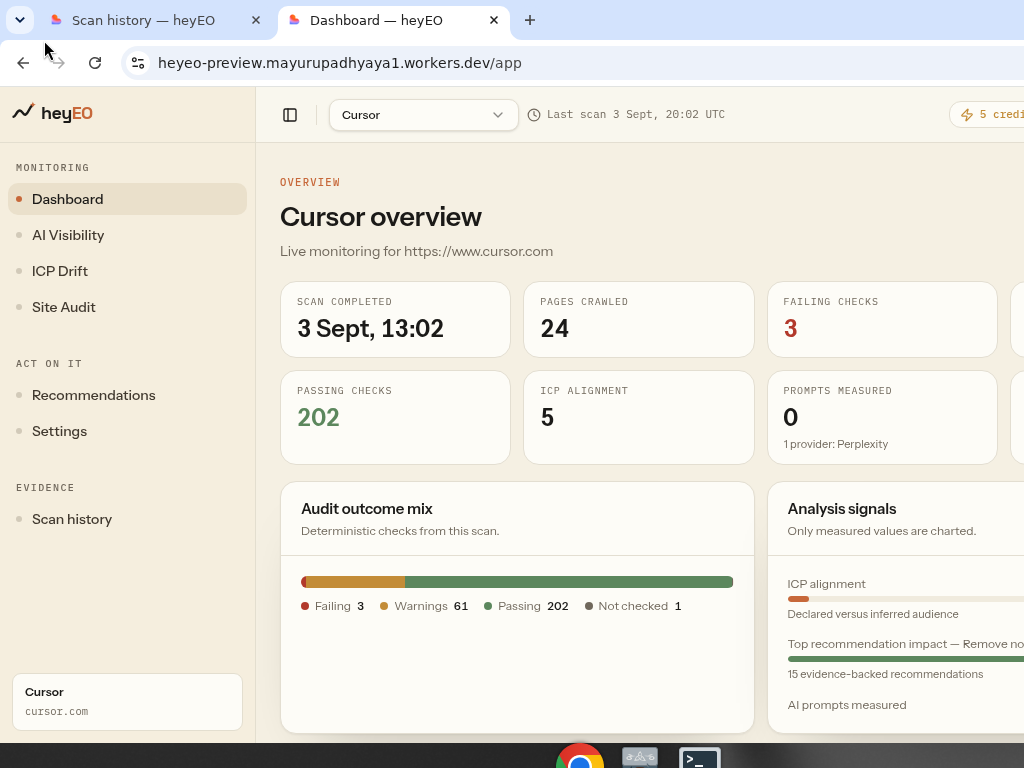
Task: Click the Cursor cursor.com site card
Action: coord(127,702)
